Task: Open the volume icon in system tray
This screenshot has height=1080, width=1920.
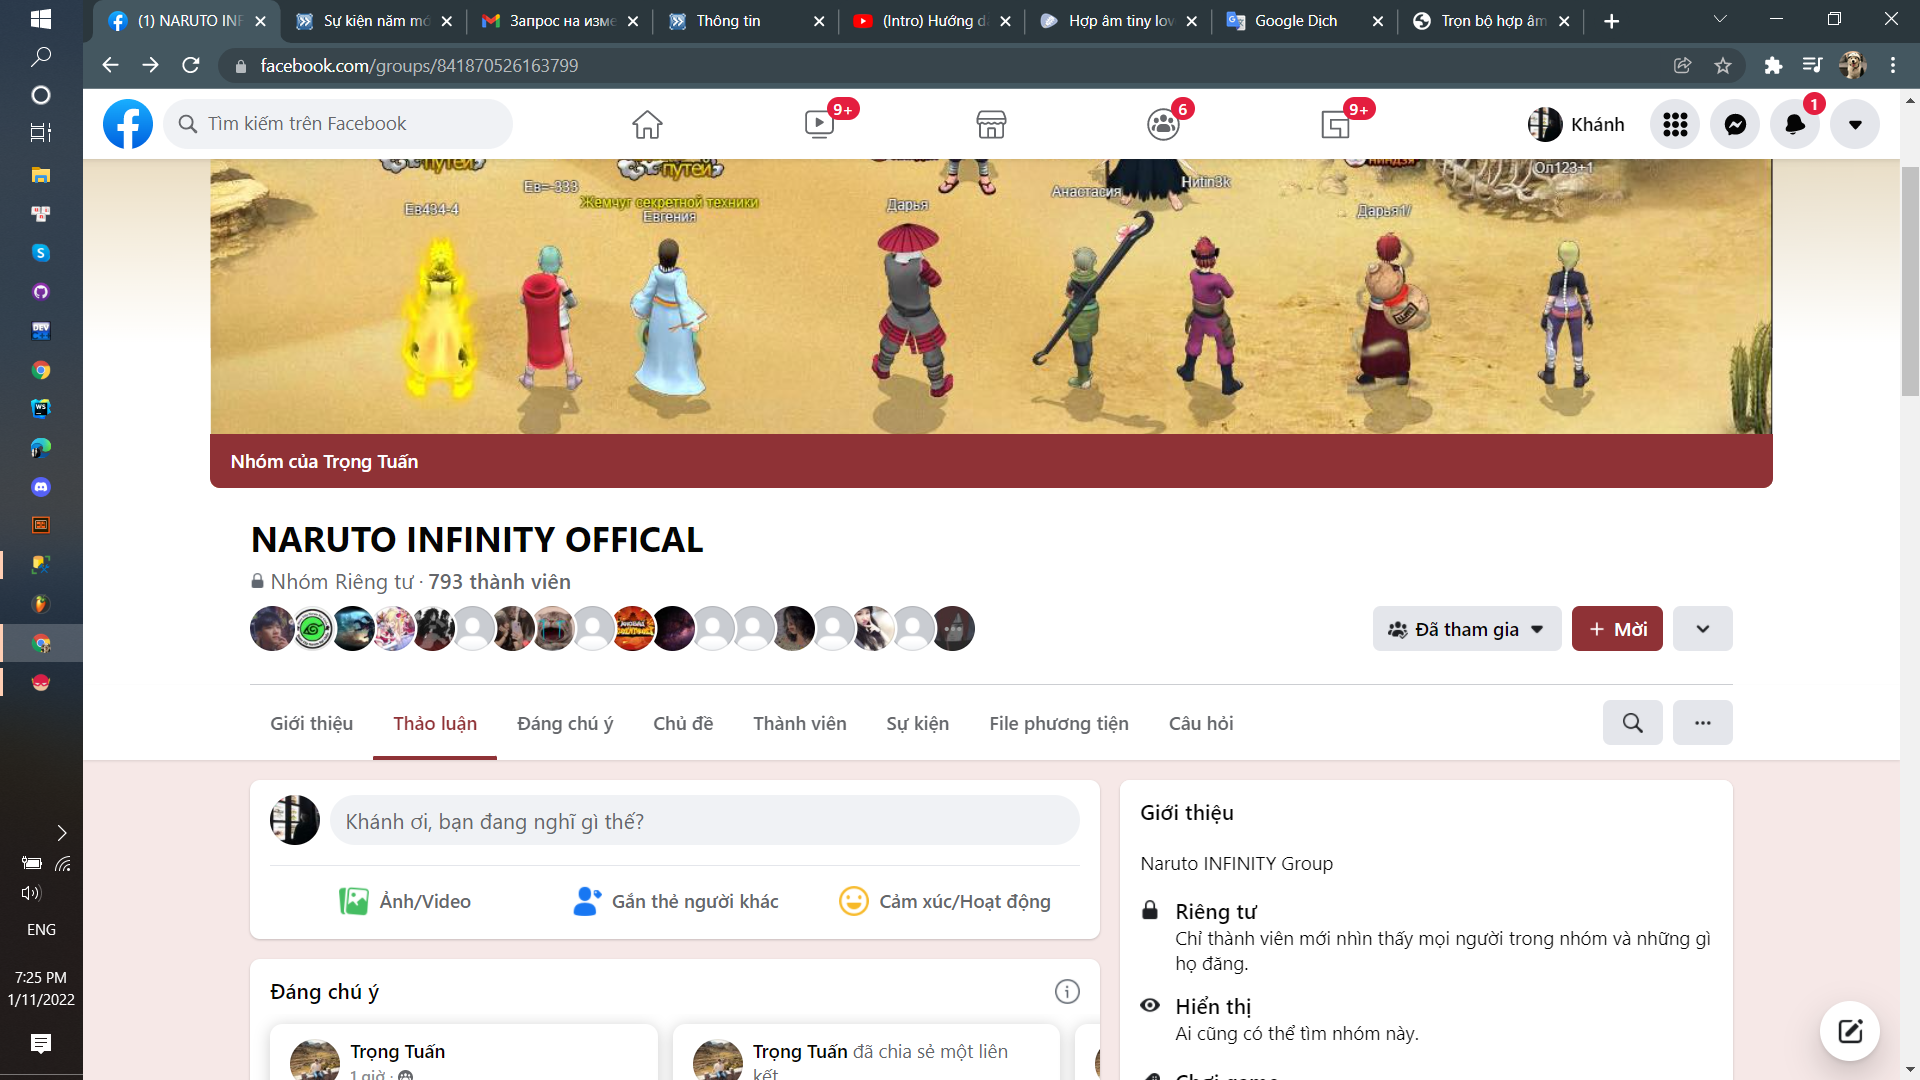Action: click(31, 893)
